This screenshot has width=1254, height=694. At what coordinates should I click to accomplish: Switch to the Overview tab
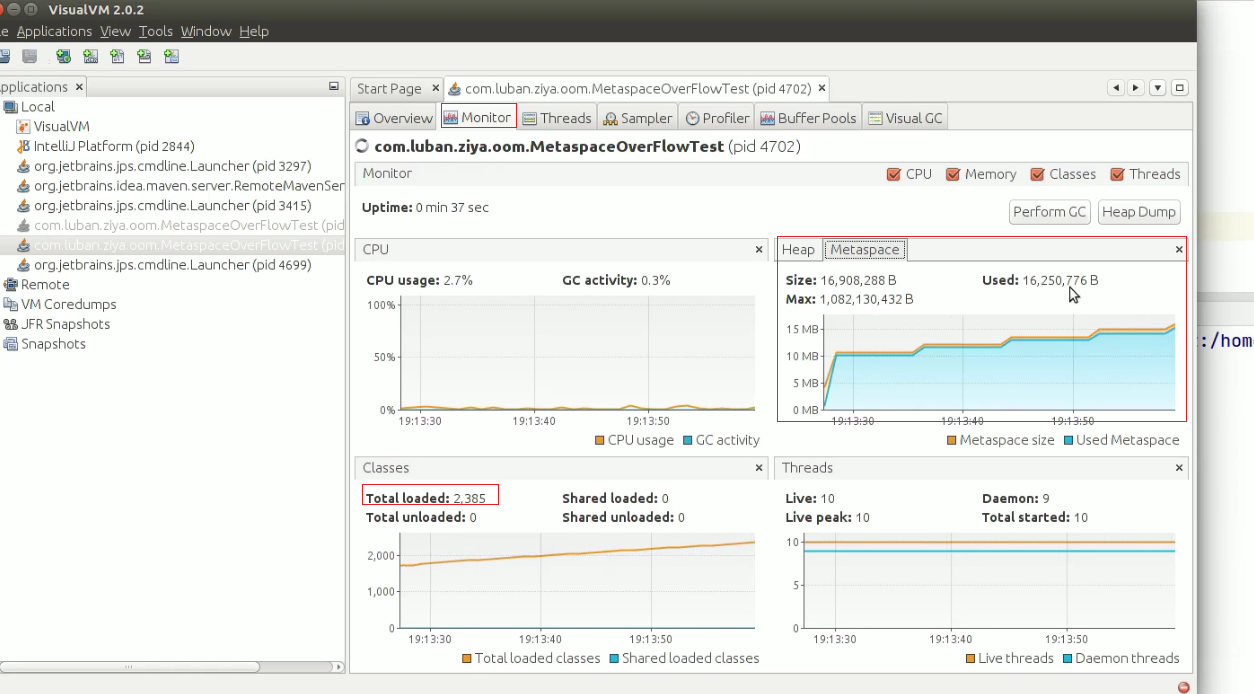pyautogui.click(x=393, y=118)
